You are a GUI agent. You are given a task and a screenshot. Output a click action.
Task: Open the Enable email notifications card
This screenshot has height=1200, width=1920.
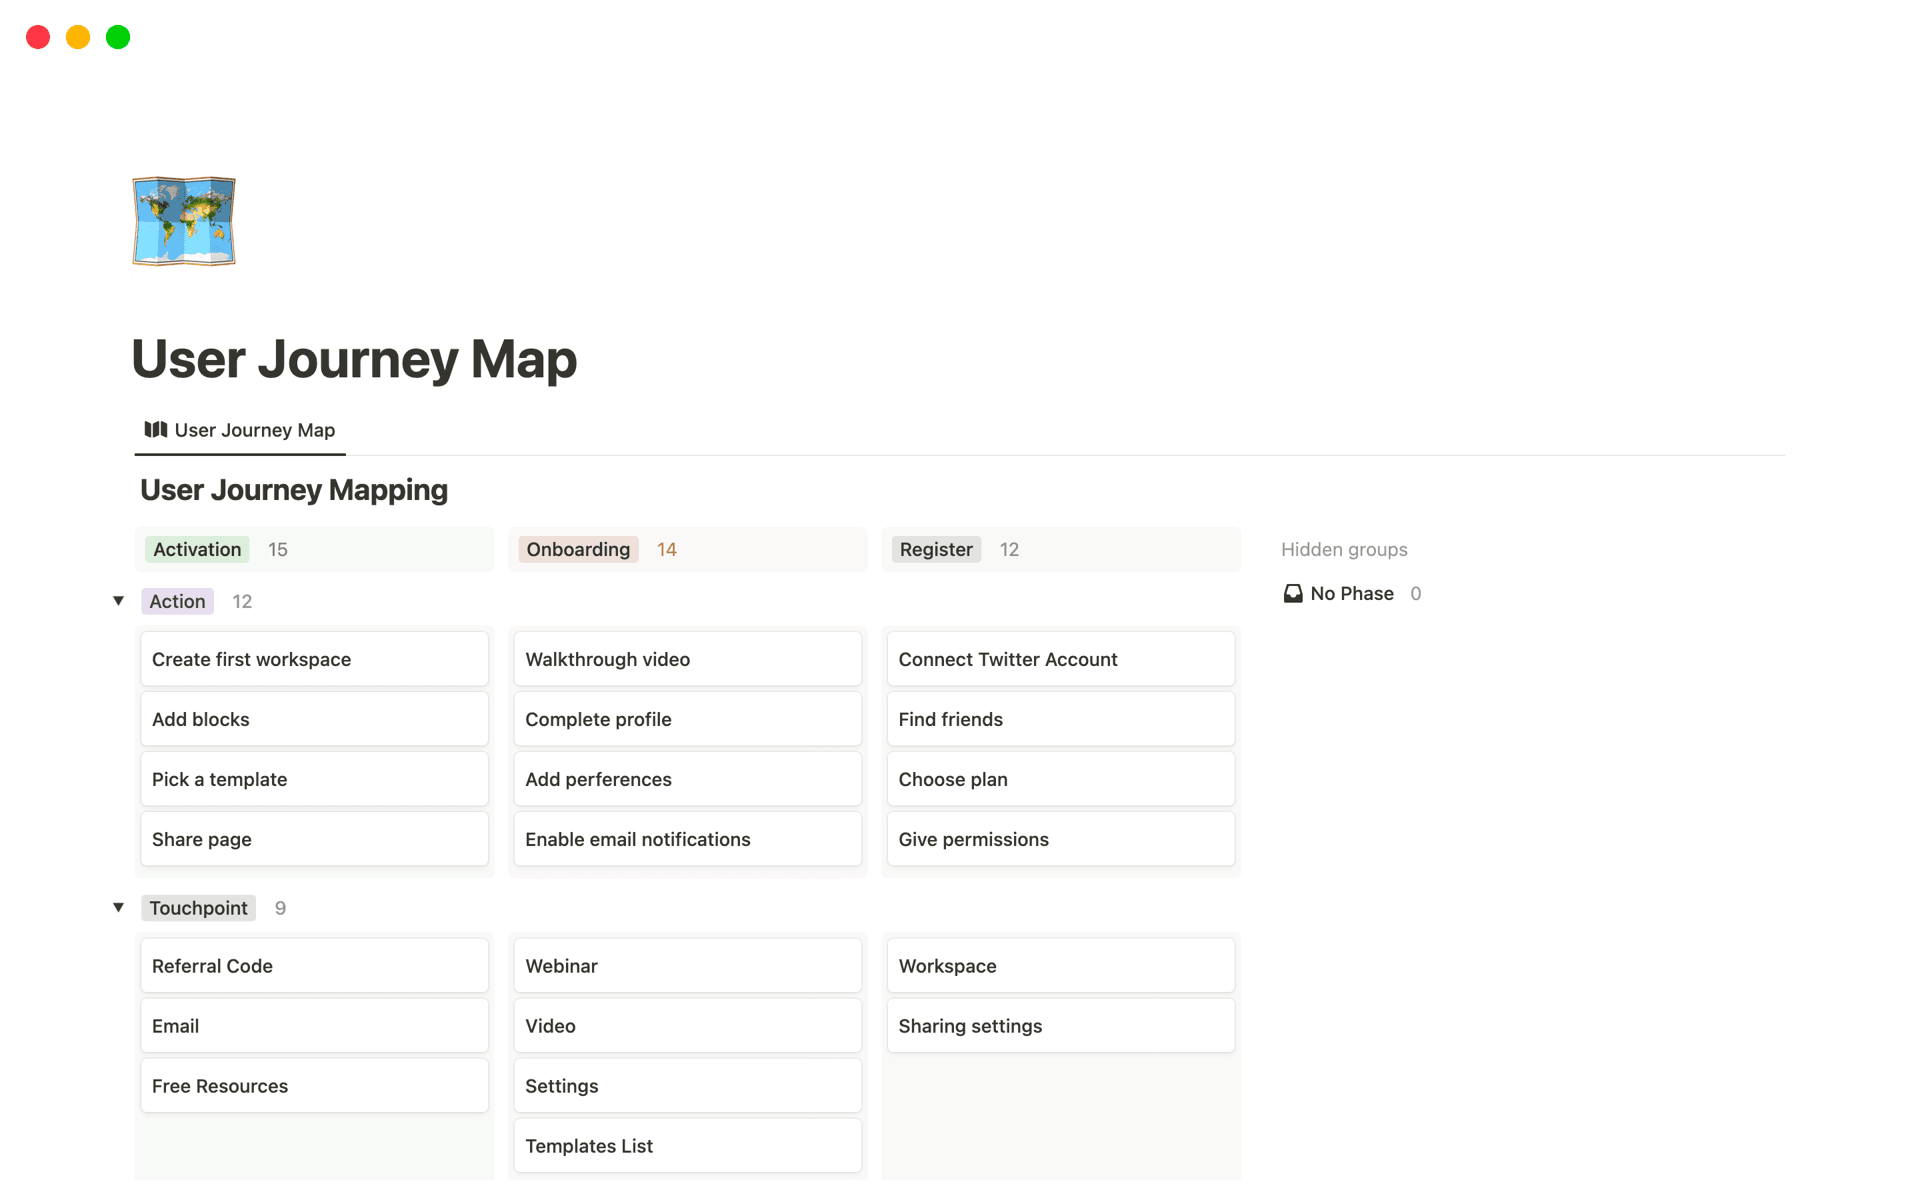637,839
